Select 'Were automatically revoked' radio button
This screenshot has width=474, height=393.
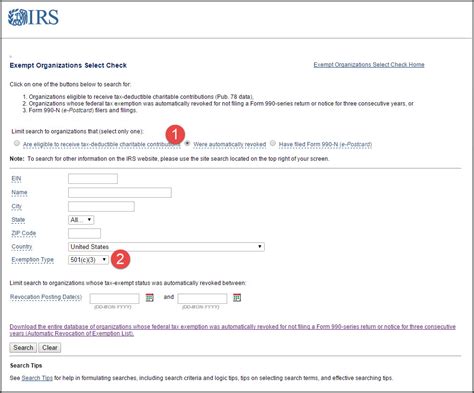pos(188,143)
